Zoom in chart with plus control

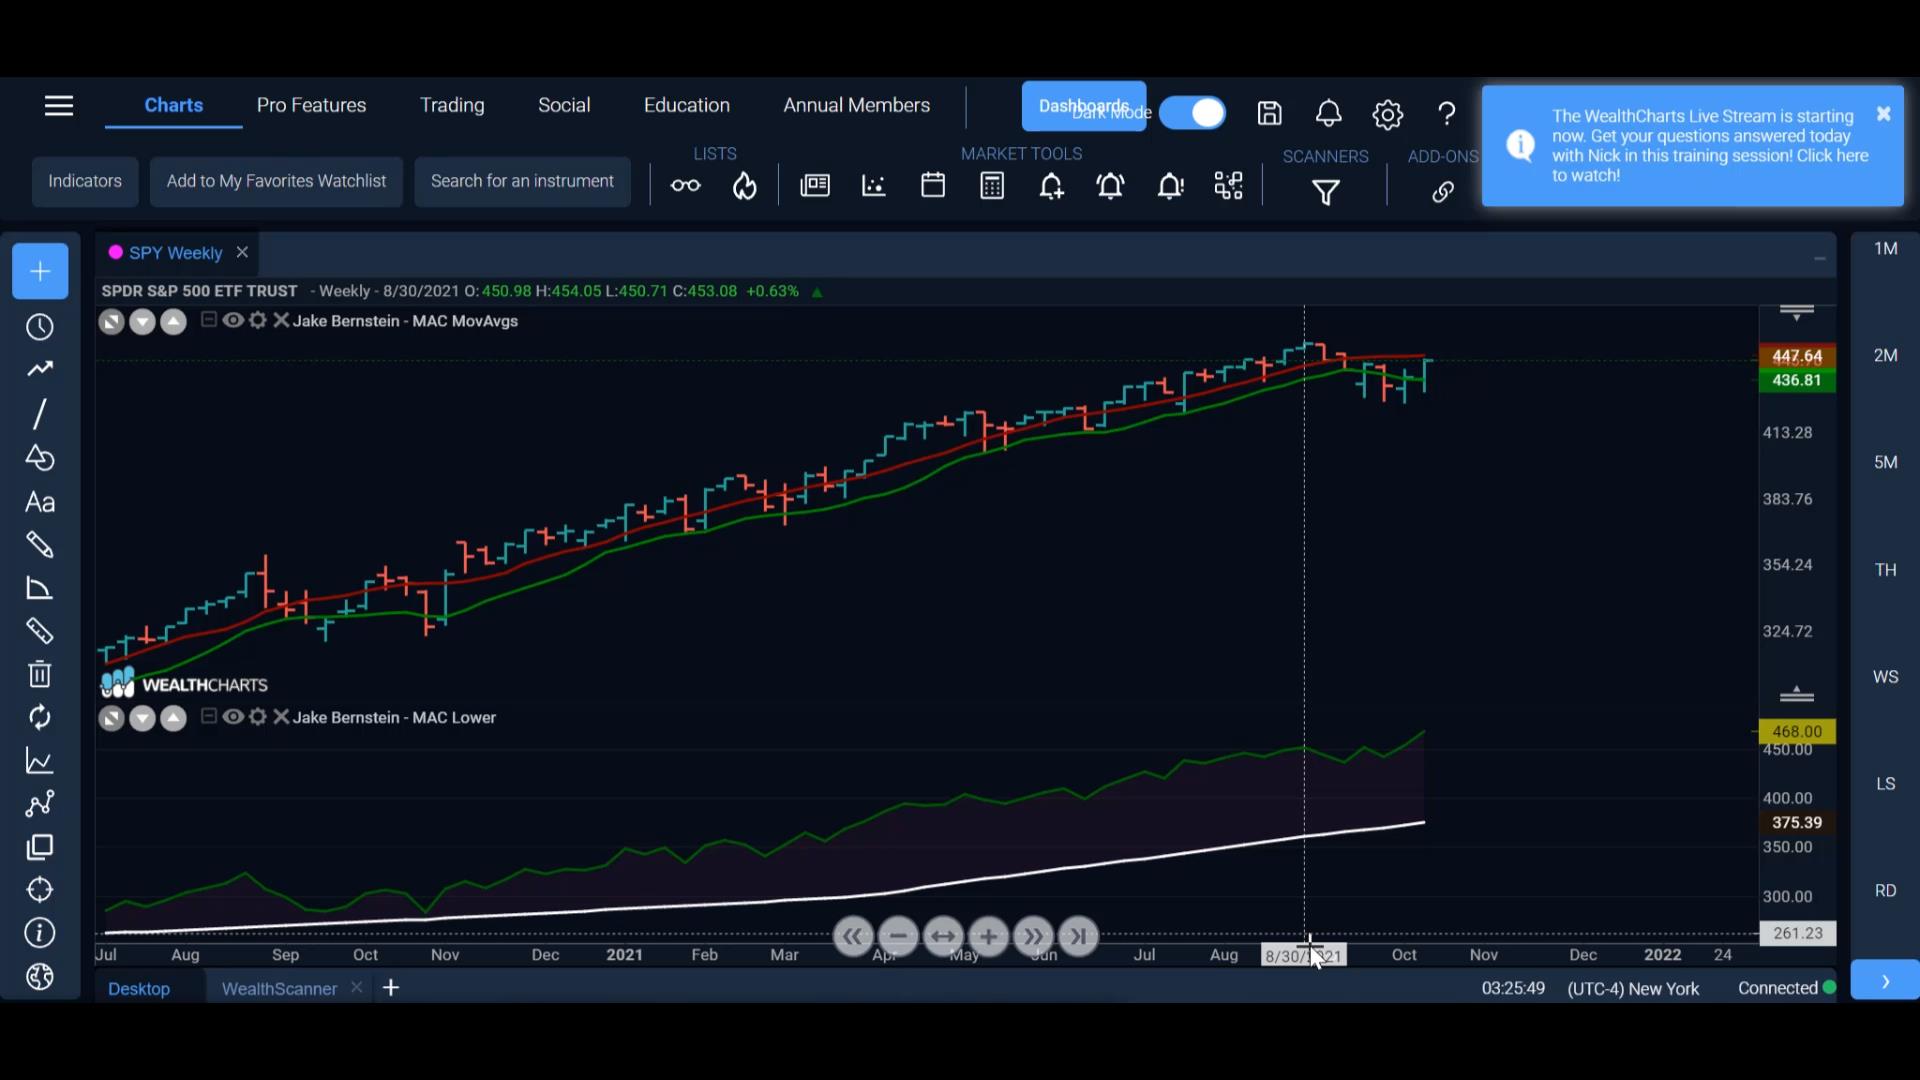988,937
